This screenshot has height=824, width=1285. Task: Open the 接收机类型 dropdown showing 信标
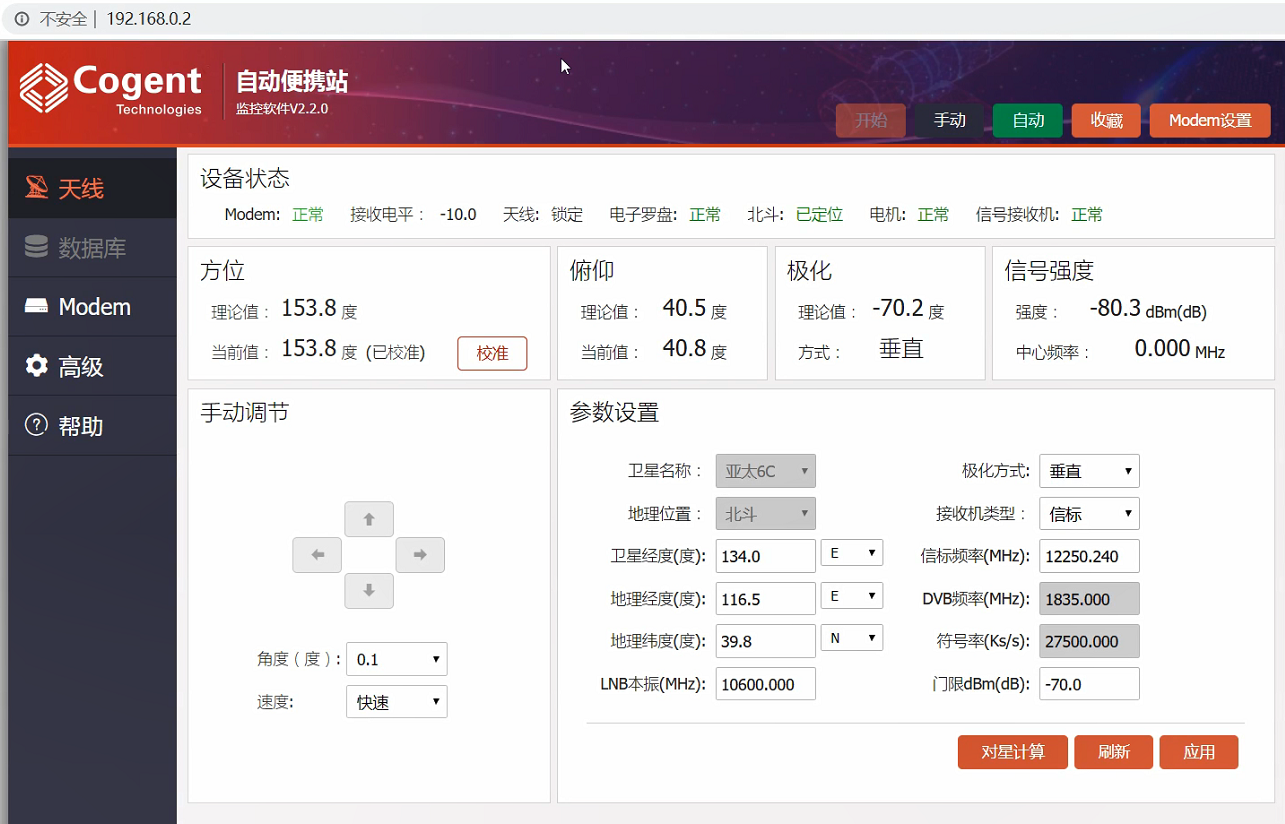[x=1090, y=513]
